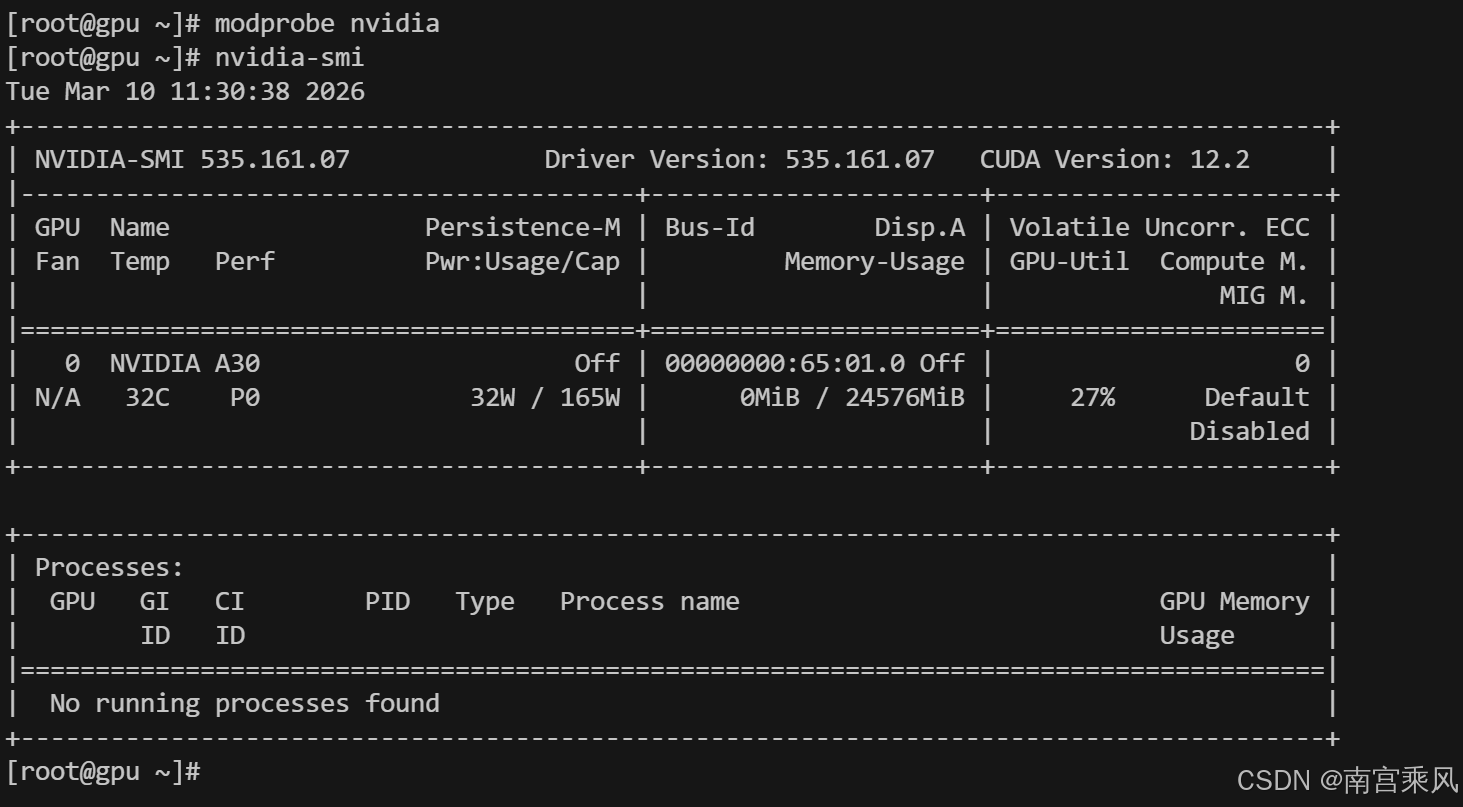This screenshot has width=1463, height=807.
Task: Click the memory reading '0MiB / 24576MiB'
Action: (852, 397)
